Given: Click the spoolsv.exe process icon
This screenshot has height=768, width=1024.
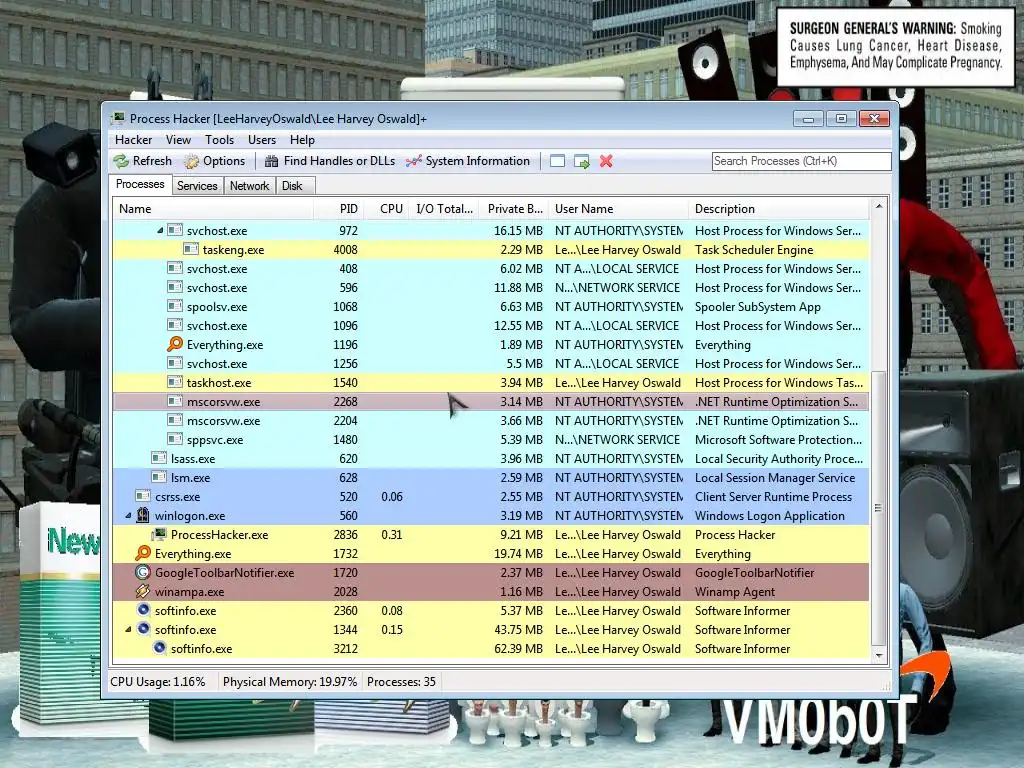Looking at the screenshot, I should [175, 306].
